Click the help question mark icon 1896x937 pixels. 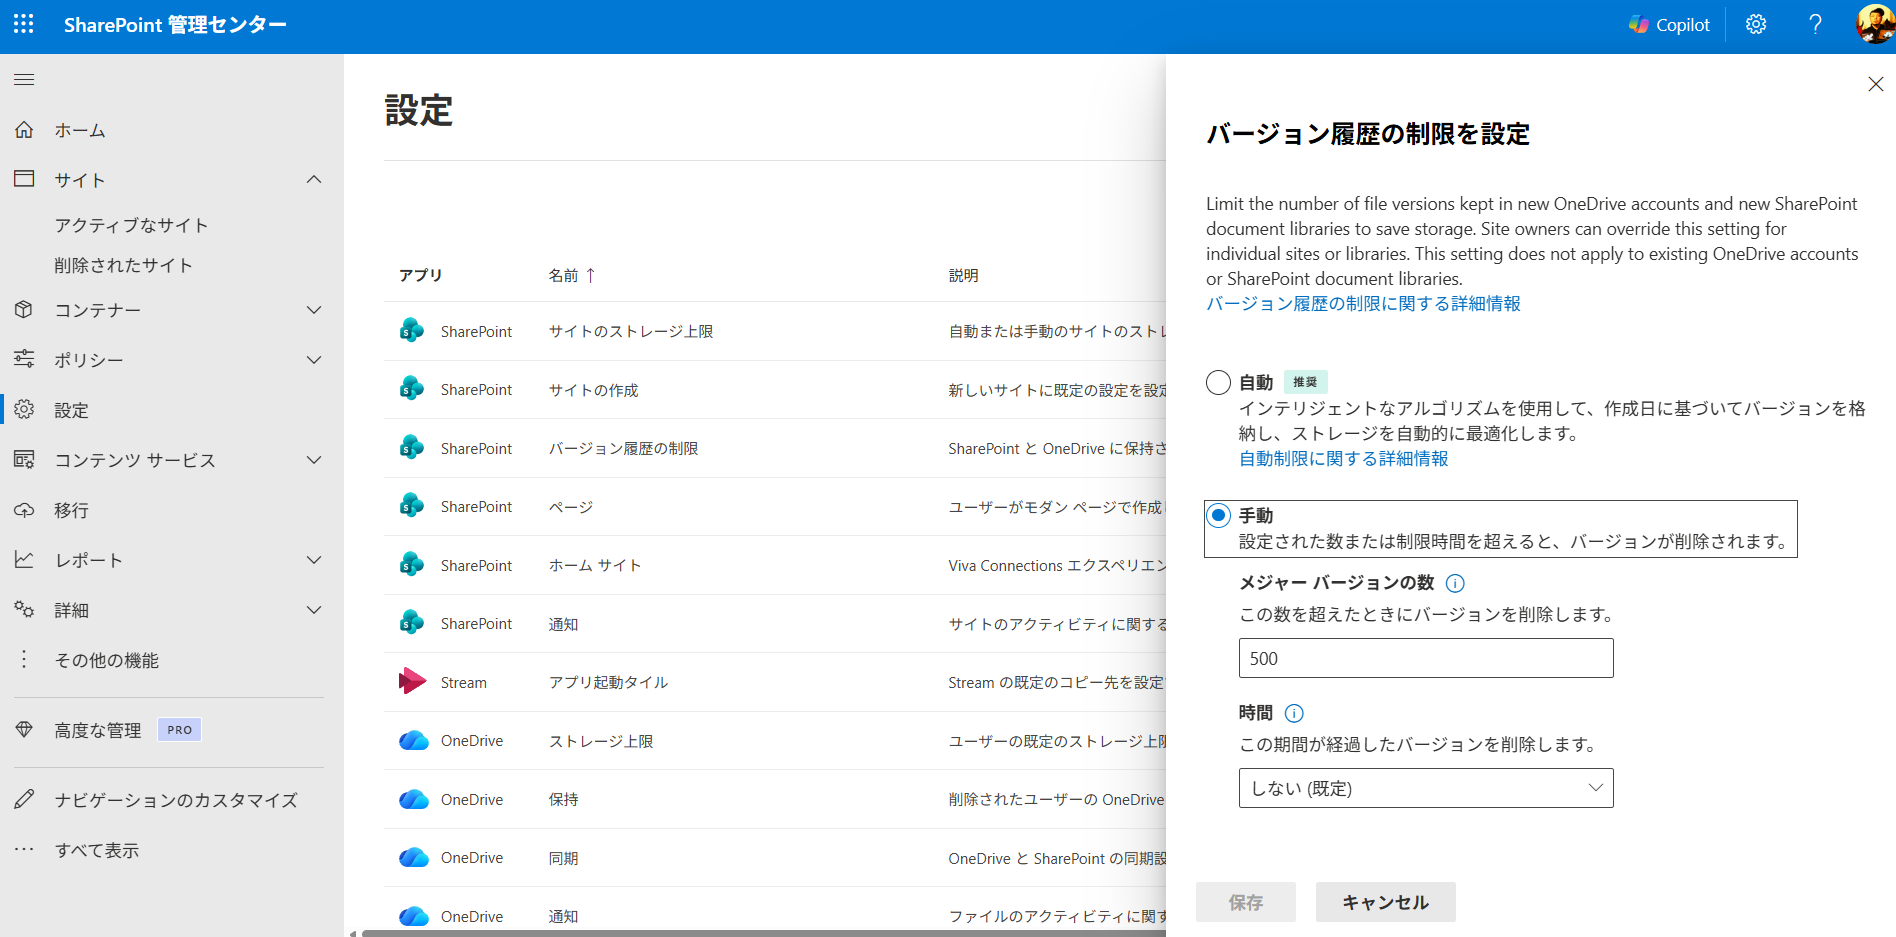[x=1815, y=25]
